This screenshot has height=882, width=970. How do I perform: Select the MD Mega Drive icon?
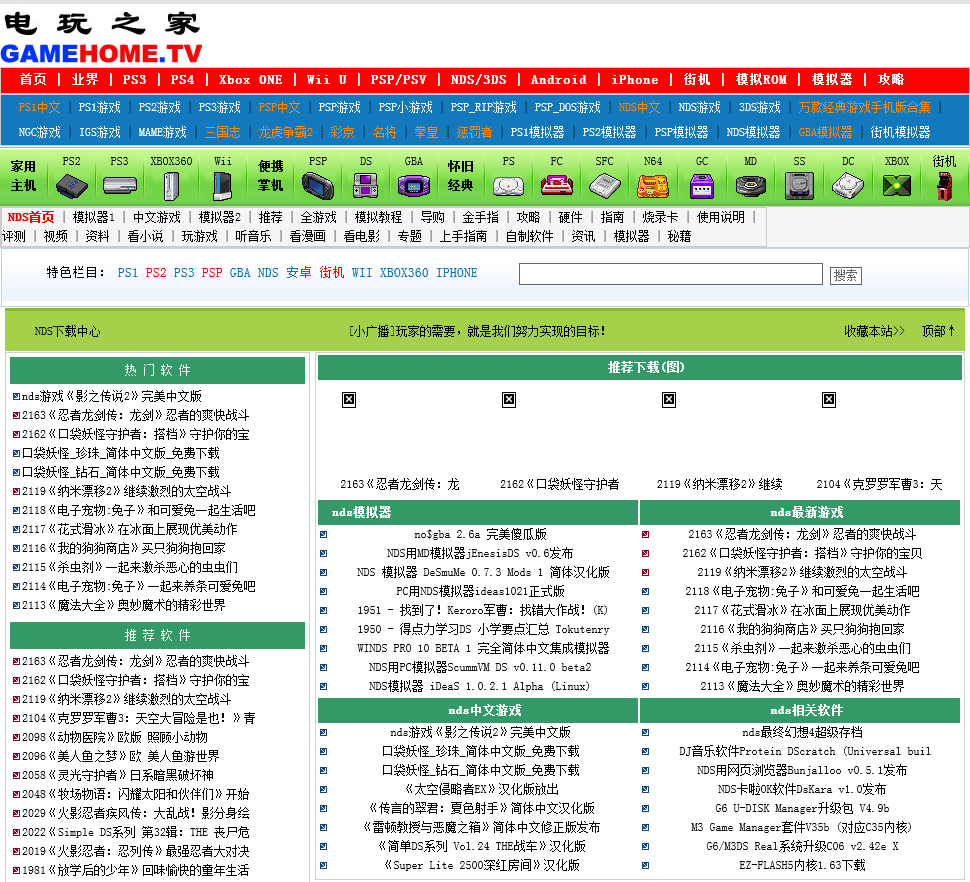click(x=750, y=186)
